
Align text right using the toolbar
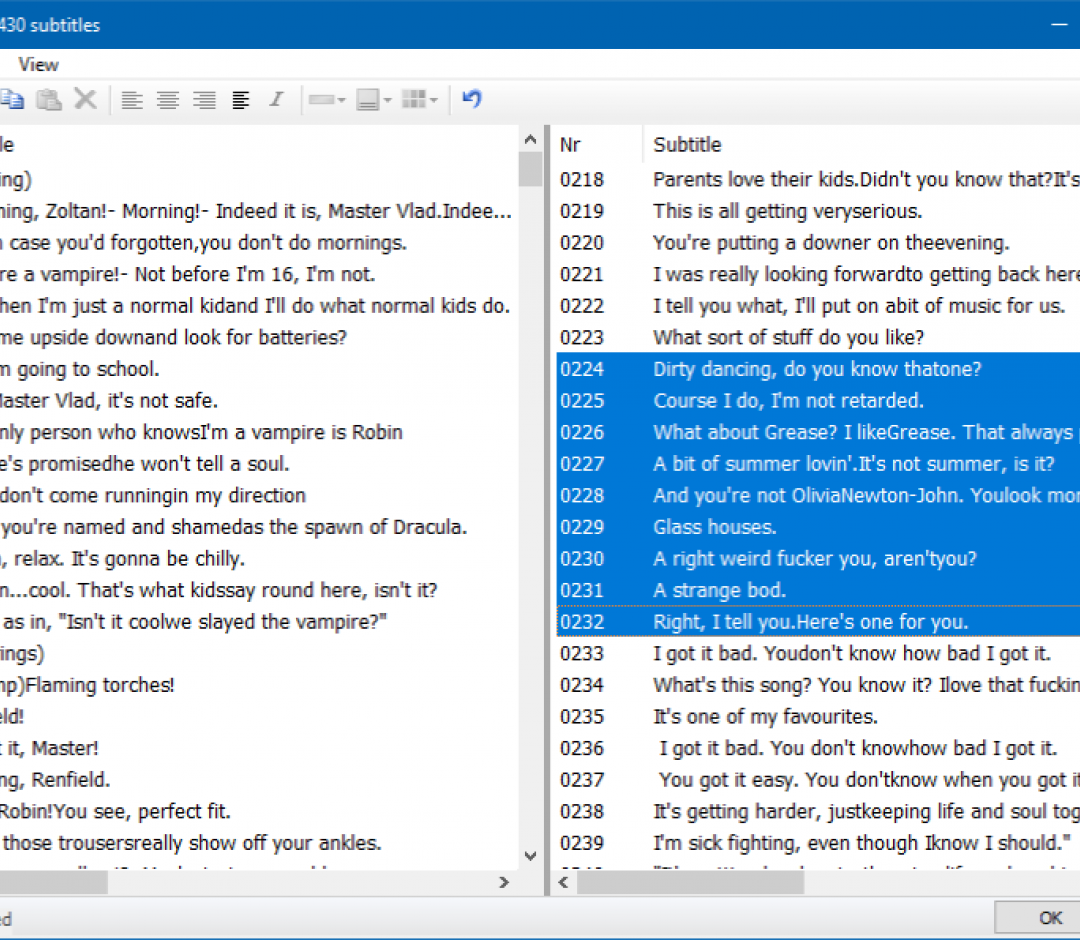(205, 100)
